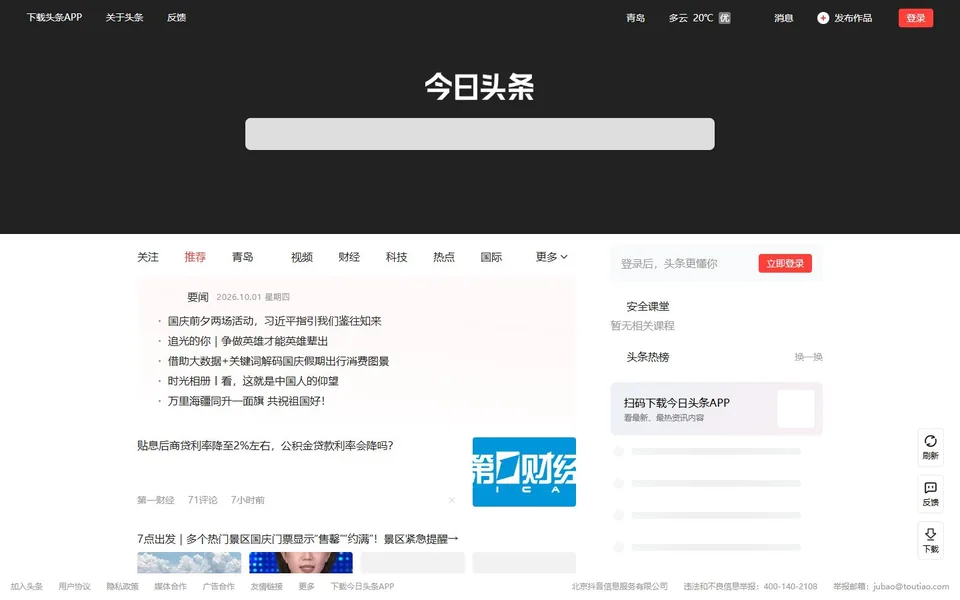Click the 立即登录 button
Viewport: 960px width, 600px height.
tap(785, 263)
